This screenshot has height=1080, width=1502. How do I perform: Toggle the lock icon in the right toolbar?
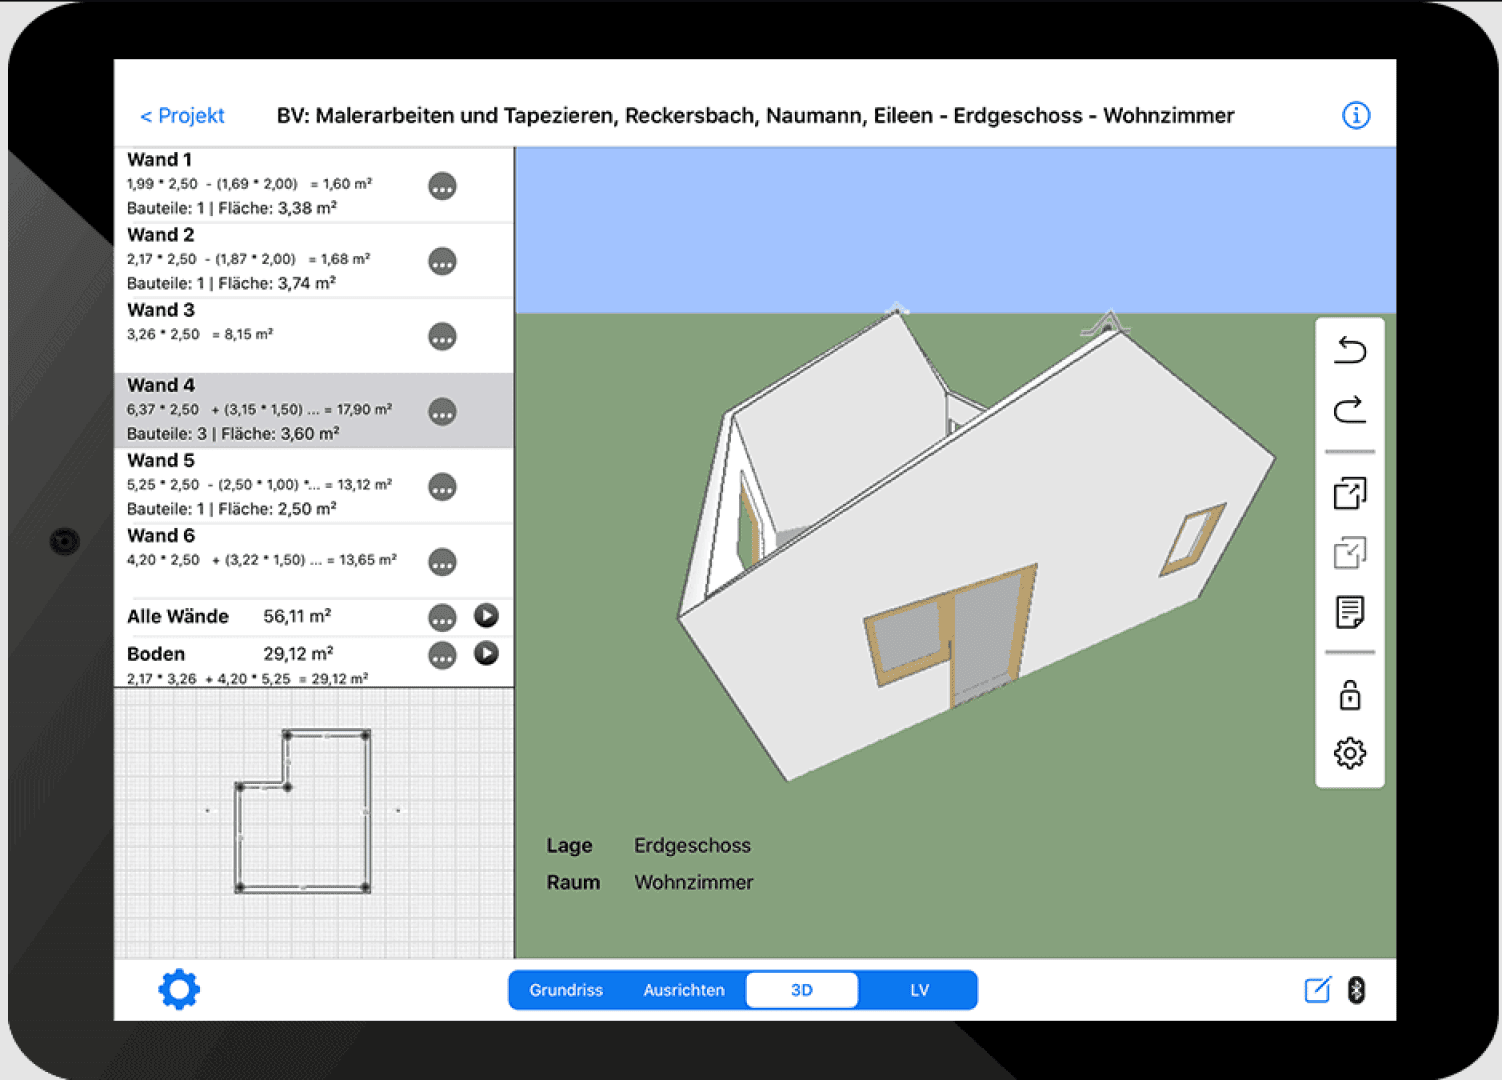point(1350,694)
